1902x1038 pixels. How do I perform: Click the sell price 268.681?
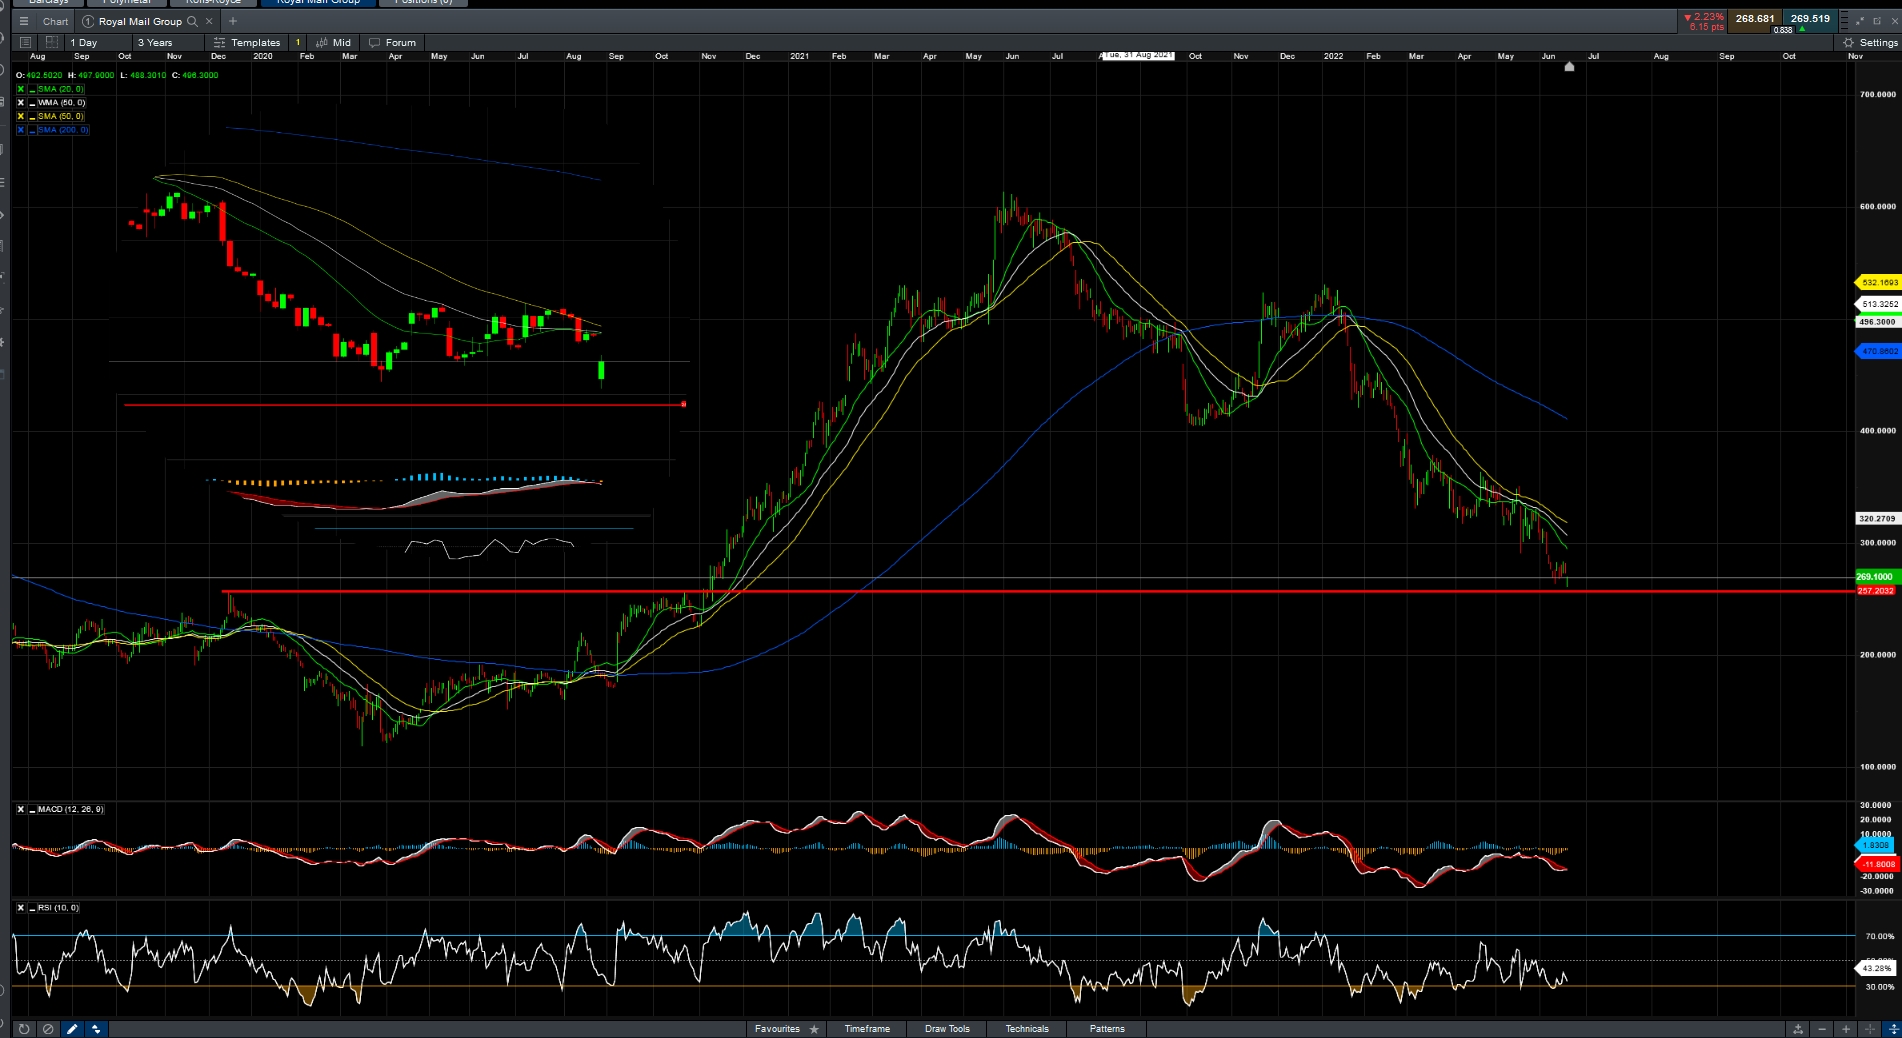click(1754, 19)
